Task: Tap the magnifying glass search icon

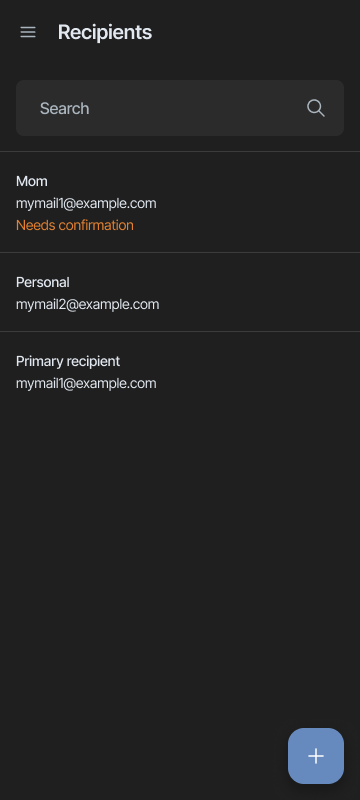Action: click(x=316, y=108)
